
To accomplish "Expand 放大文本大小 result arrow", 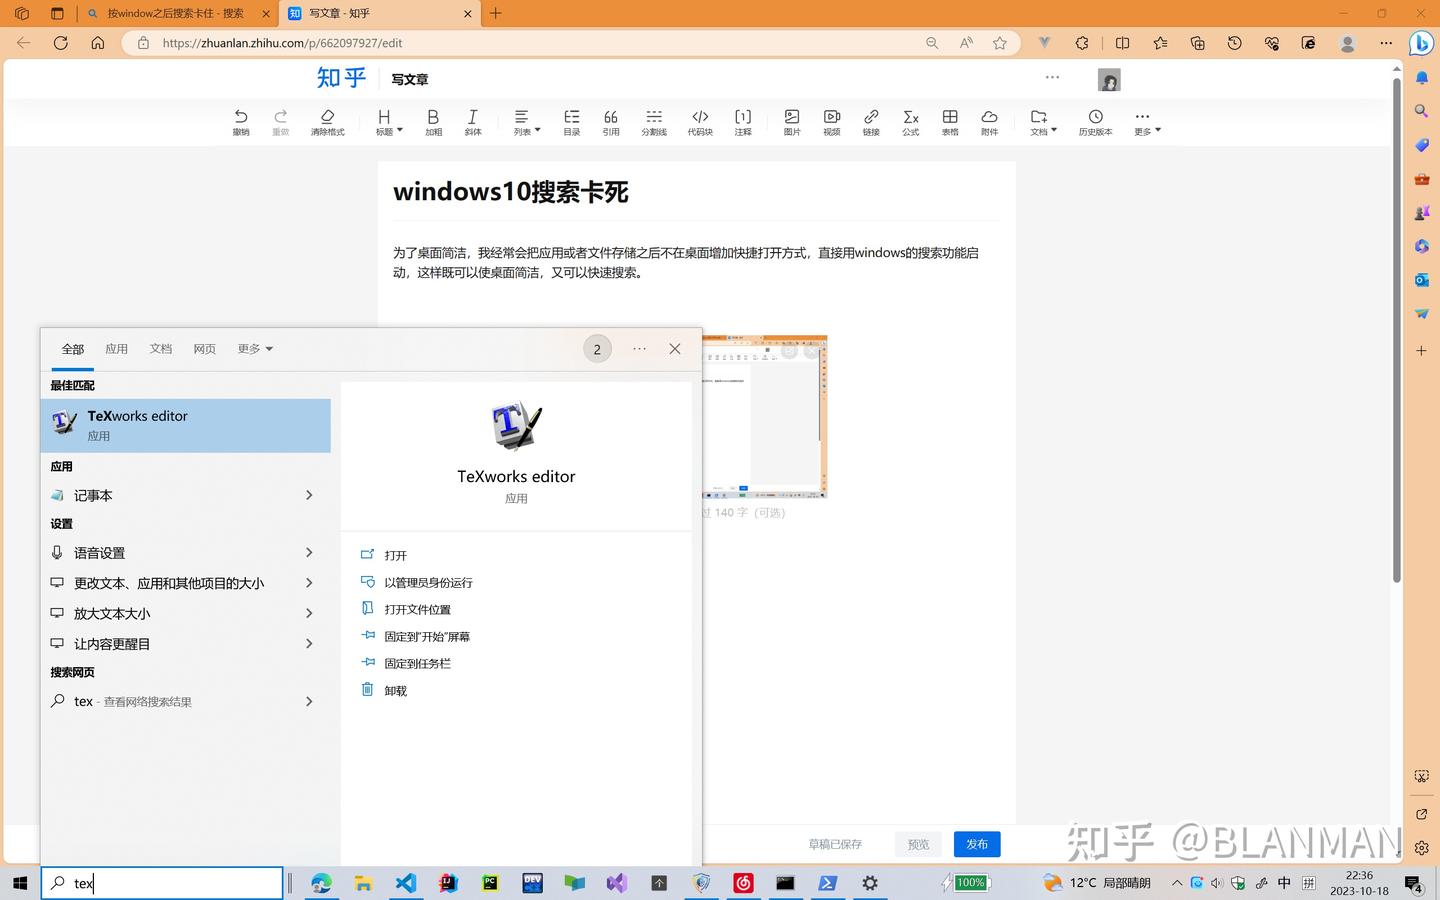I will (x=309, y=613).
